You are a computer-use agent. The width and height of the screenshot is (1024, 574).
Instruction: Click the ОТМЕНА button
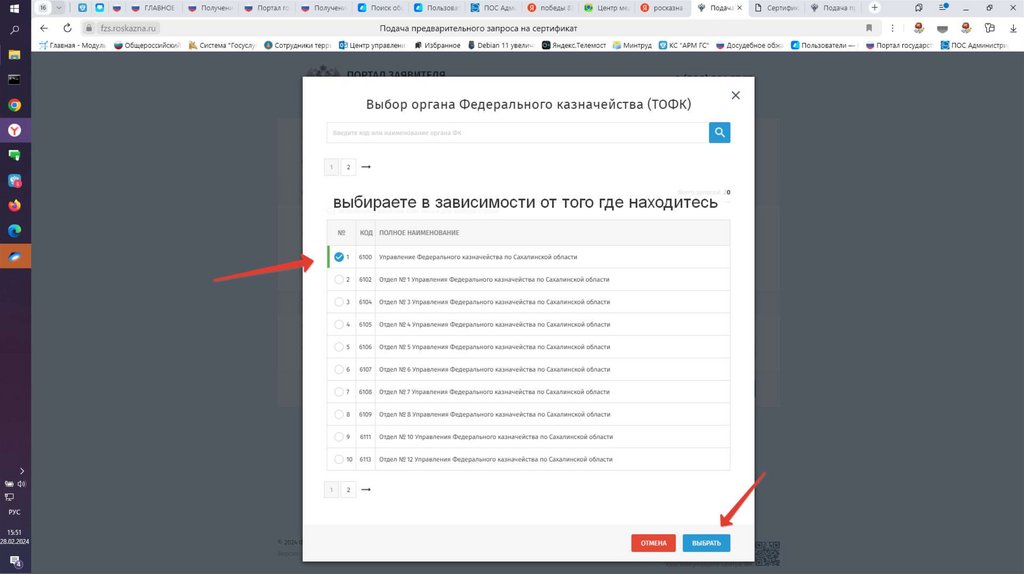[x=653, y=543]
